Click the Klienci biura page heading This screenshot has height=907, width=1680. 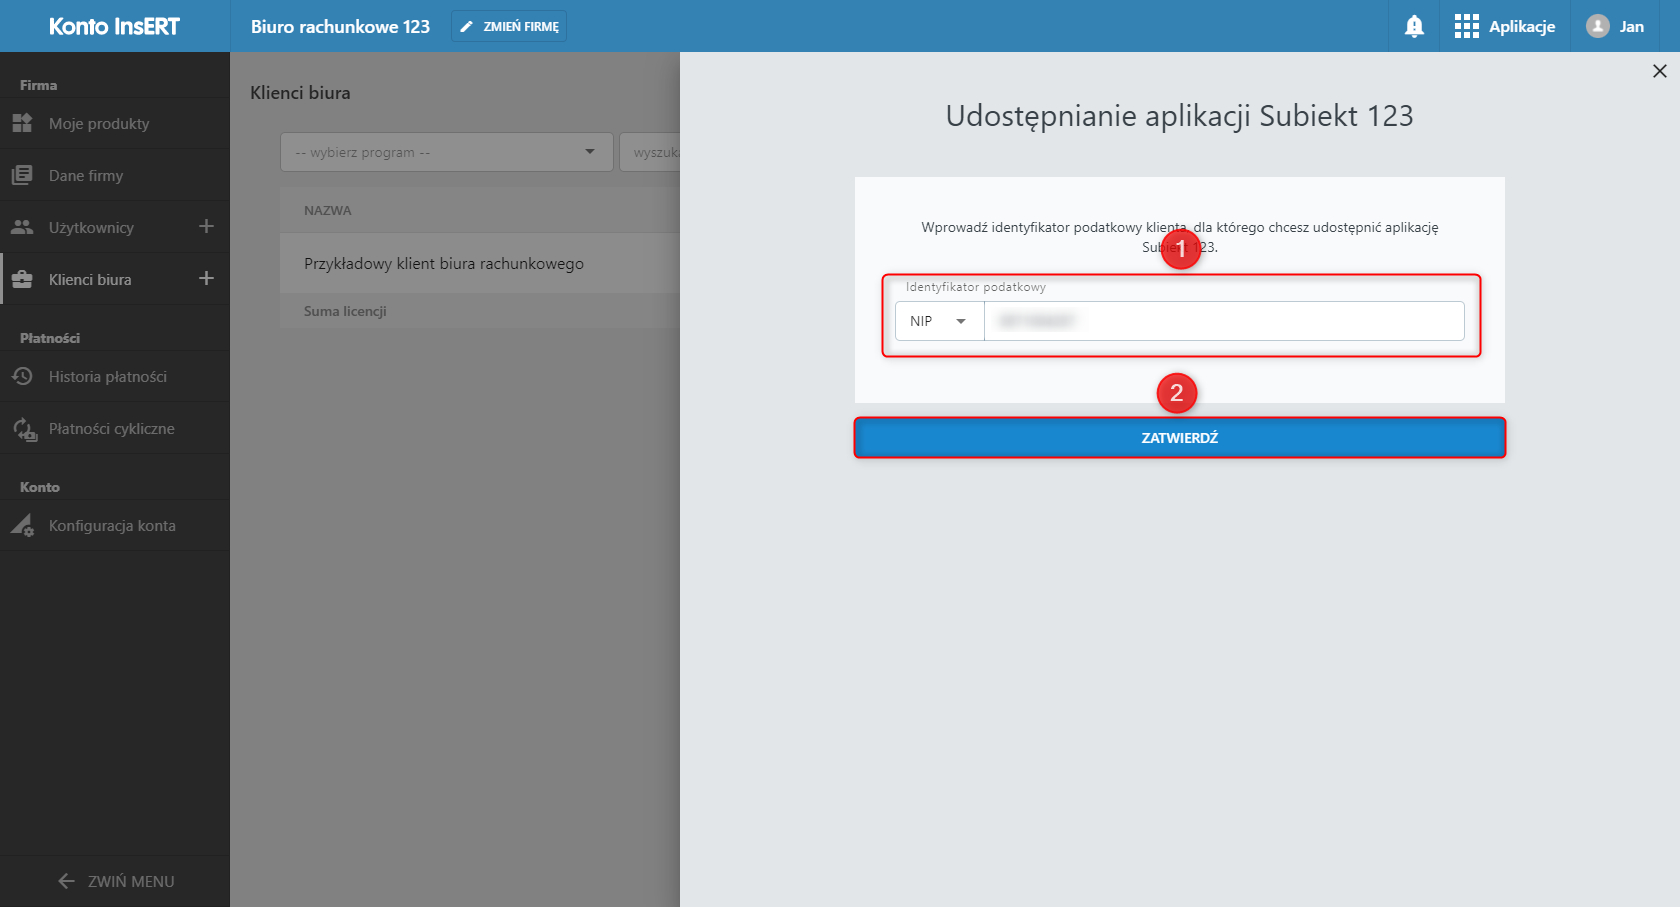tap(300, 93)
